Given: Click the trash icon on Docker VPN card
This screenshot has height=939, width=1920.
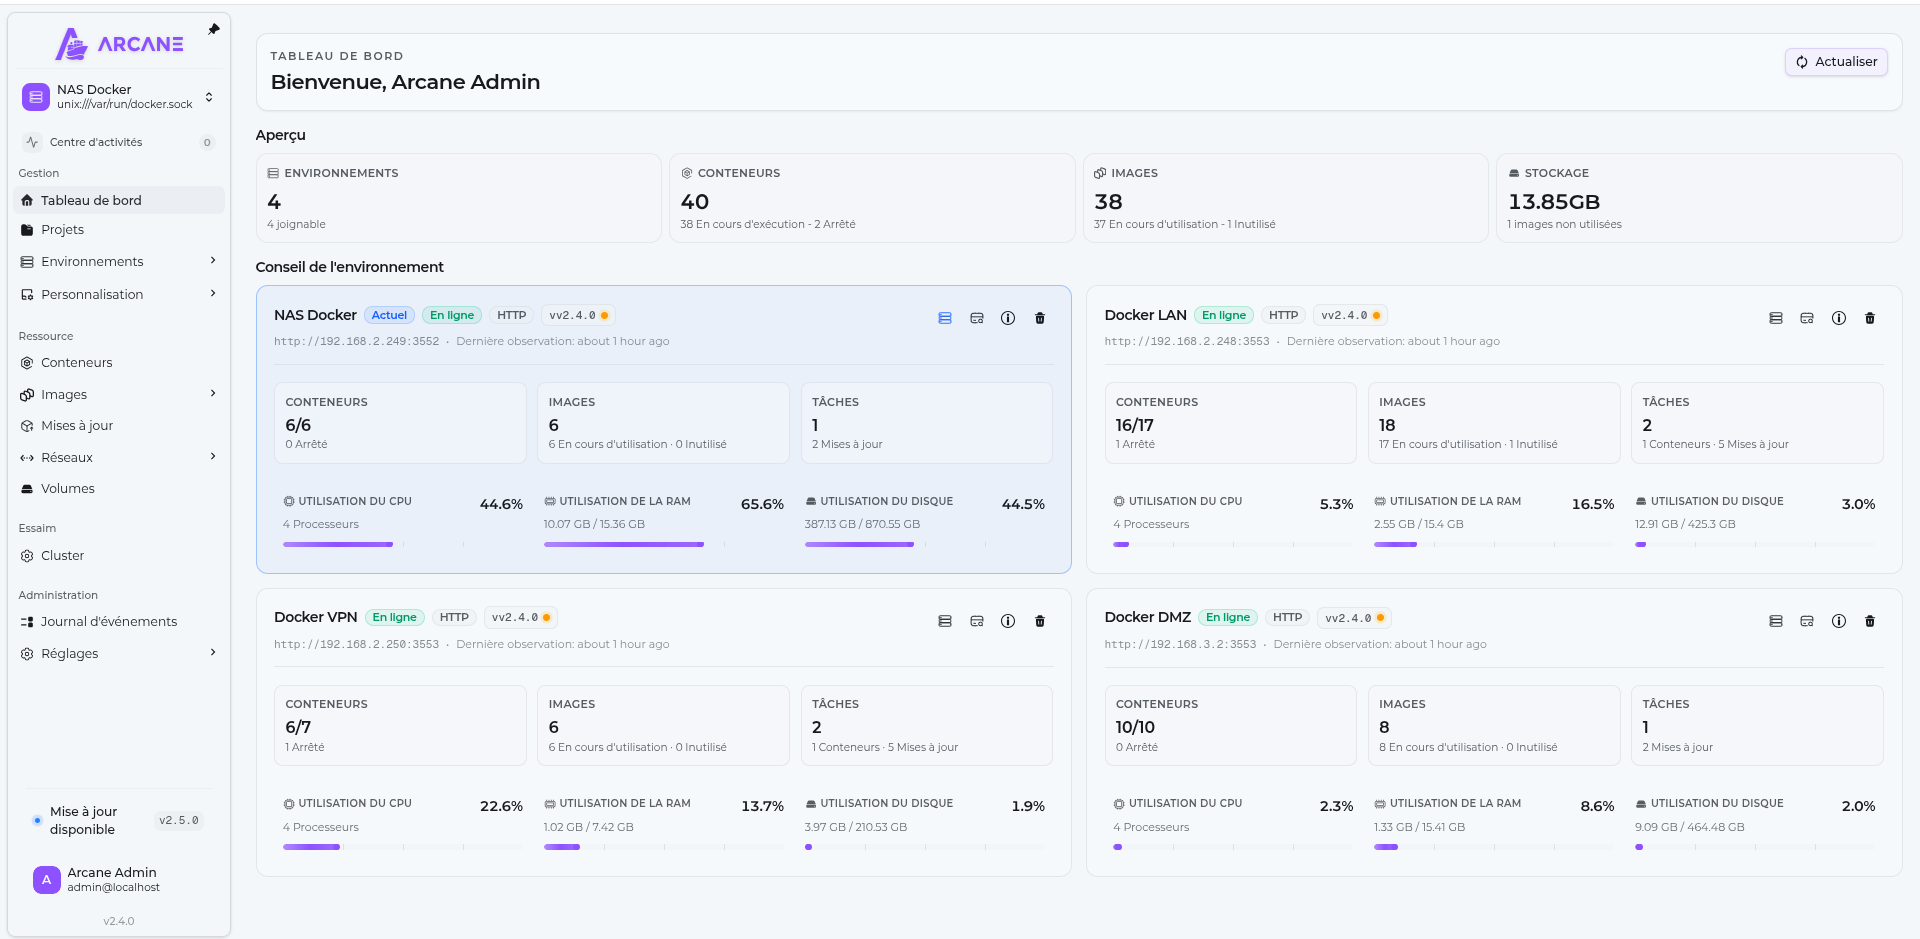Looking at the screenshot, I should click(x=1040, y=621).
